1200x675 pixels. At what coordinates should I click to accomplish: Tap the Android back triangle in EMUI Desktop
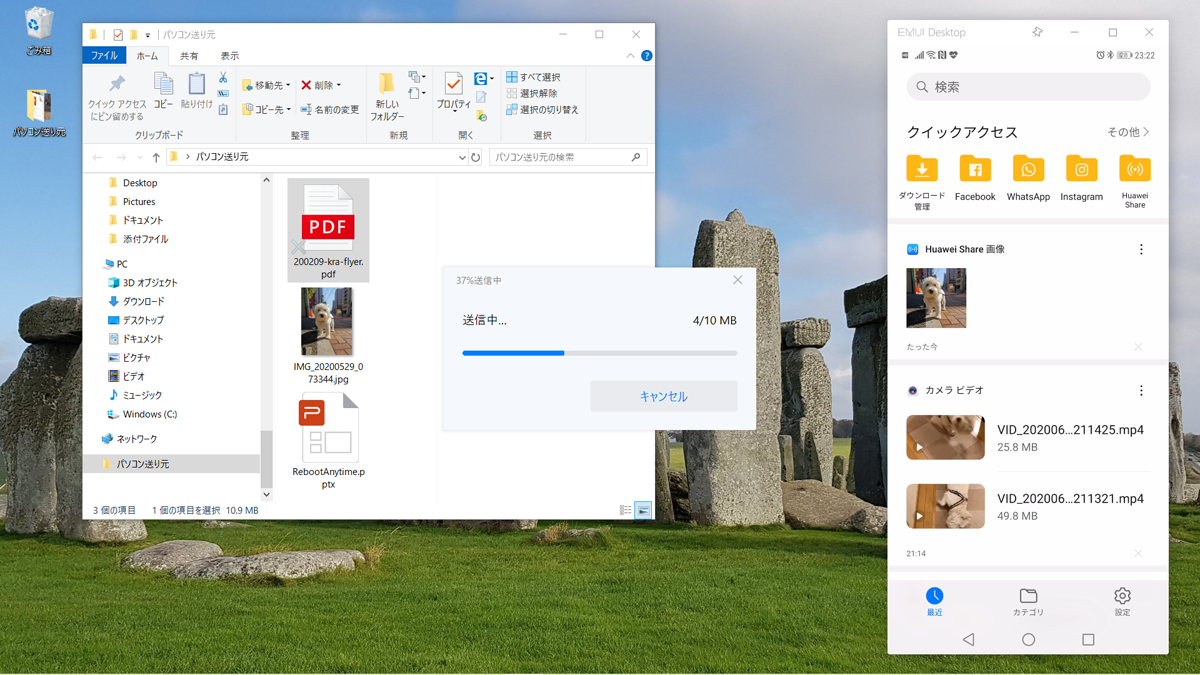click(968, 639)
